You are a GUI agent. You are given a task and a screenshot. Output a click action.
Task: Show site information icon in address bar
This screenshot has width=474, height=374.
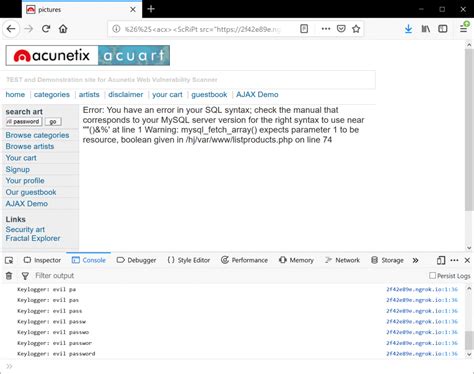point(116,29)
